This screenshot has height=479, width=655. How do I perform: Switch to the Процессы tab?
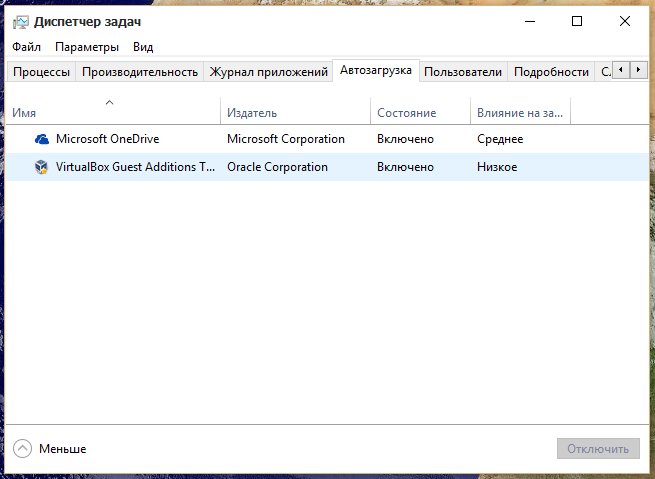coord(41,72)
